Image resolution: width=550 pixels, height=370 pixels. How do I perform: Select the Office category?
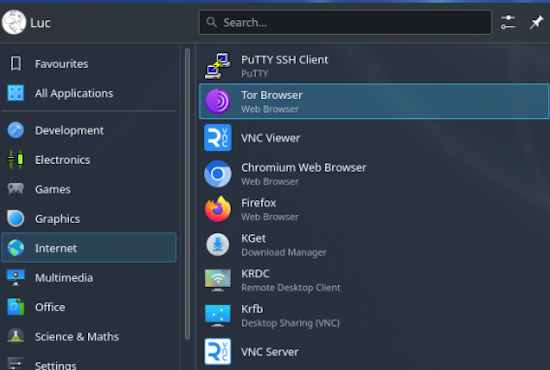pyautogui.click(x=89, y=307)
